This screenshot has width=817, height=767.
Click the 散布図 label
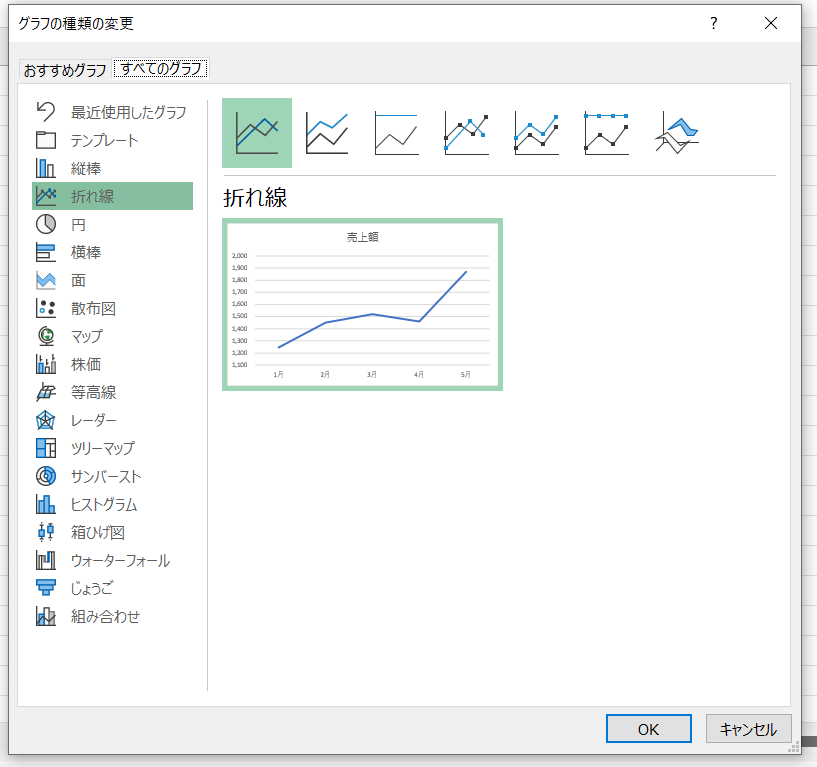pos(93,308)
